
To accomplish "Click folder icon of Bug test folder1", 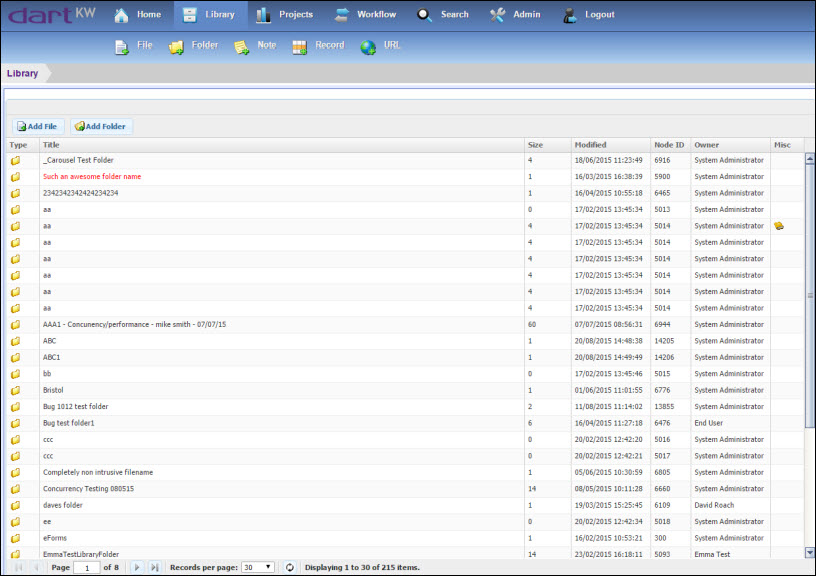I will coord(16,424).
